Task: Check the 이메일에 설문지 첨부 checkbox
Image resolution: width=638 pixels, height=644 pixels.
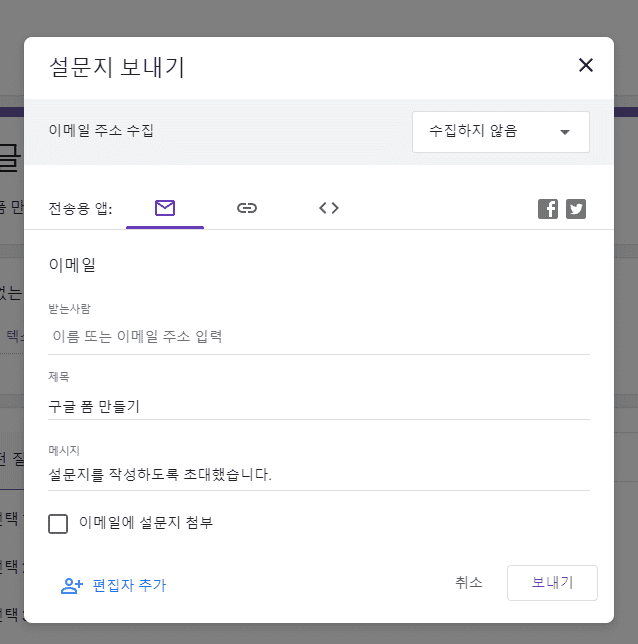Action: coord(58,524)
